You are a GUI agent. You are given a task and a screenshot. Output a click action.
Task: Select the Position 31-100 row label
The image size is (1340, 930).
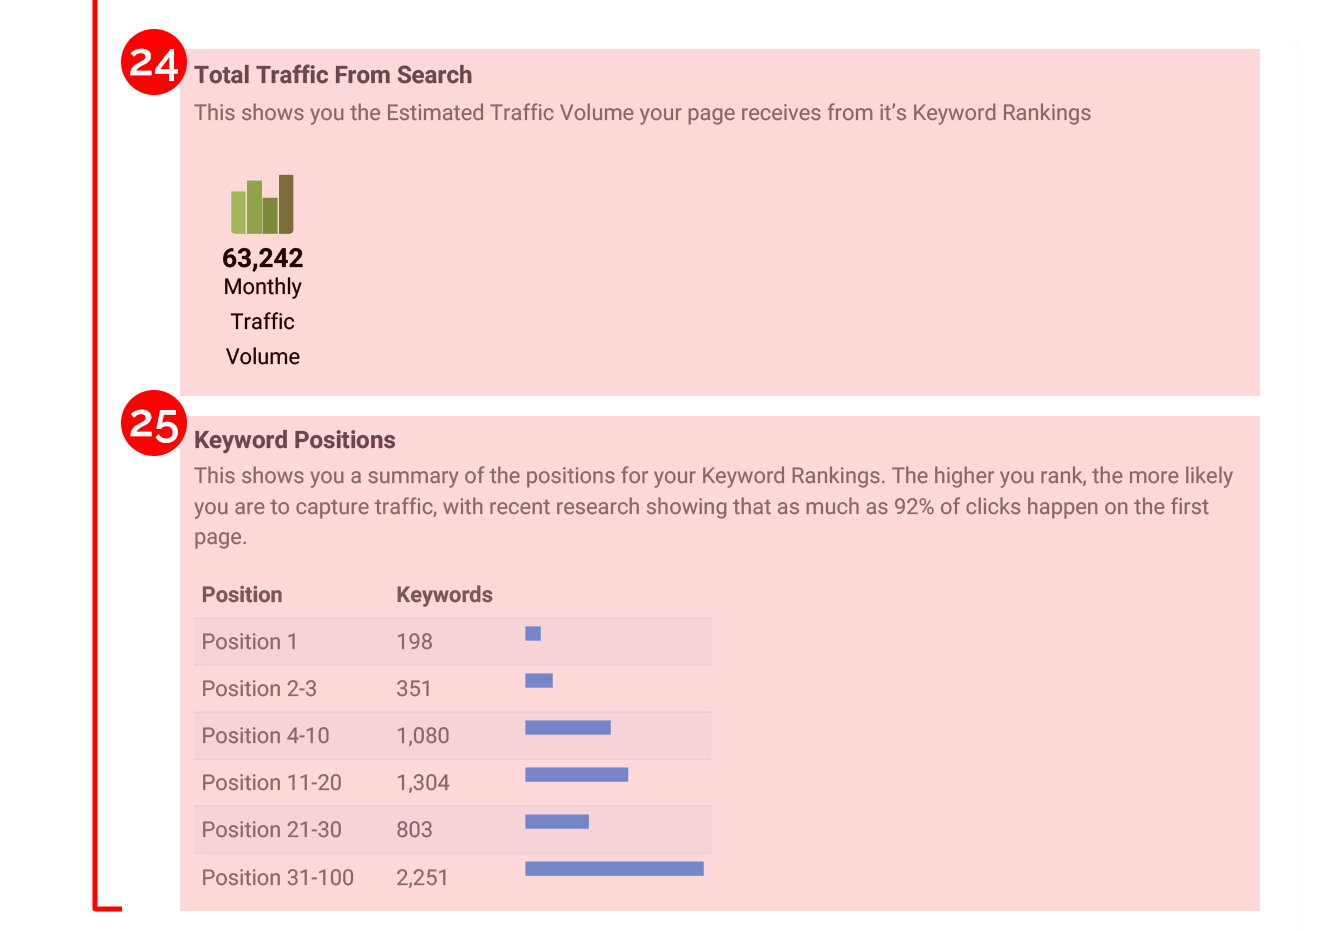tap(278, 878)
